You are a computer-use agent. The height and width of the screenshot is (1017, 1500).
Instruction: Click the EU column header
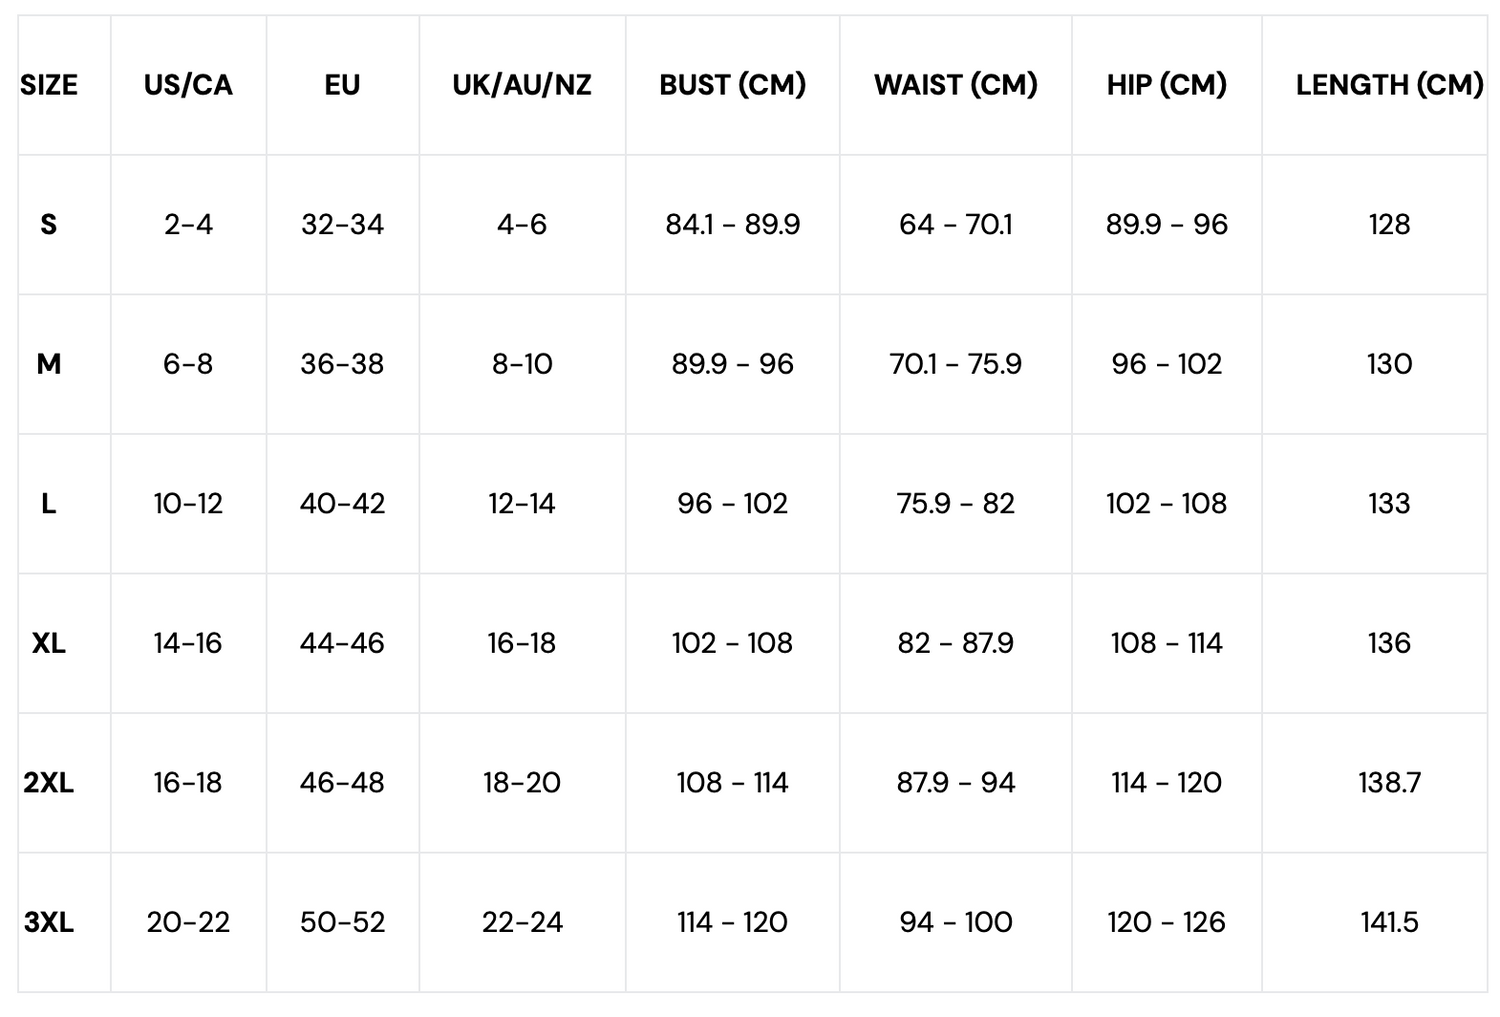342,85
